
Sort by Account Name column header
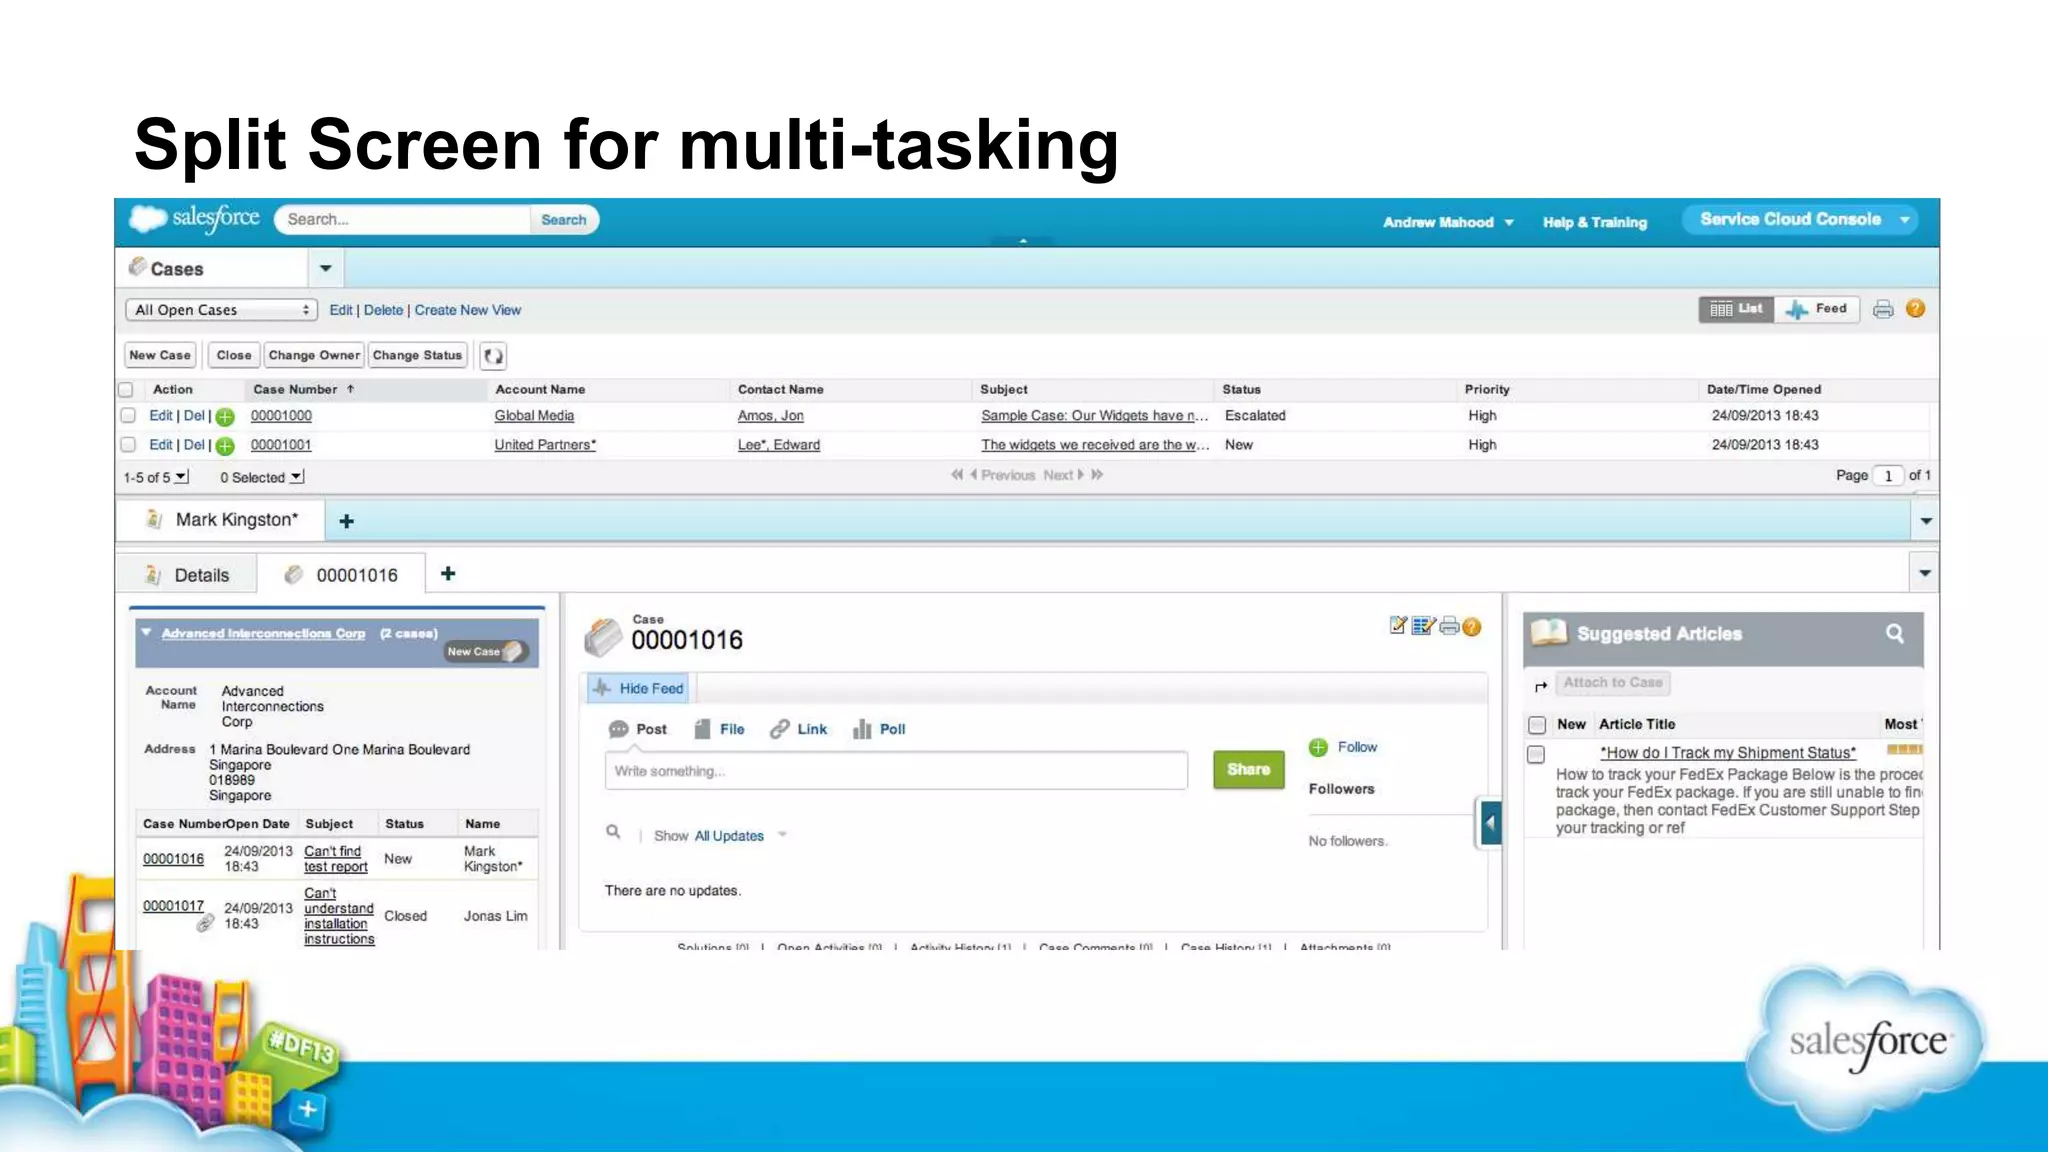(540, 389)
